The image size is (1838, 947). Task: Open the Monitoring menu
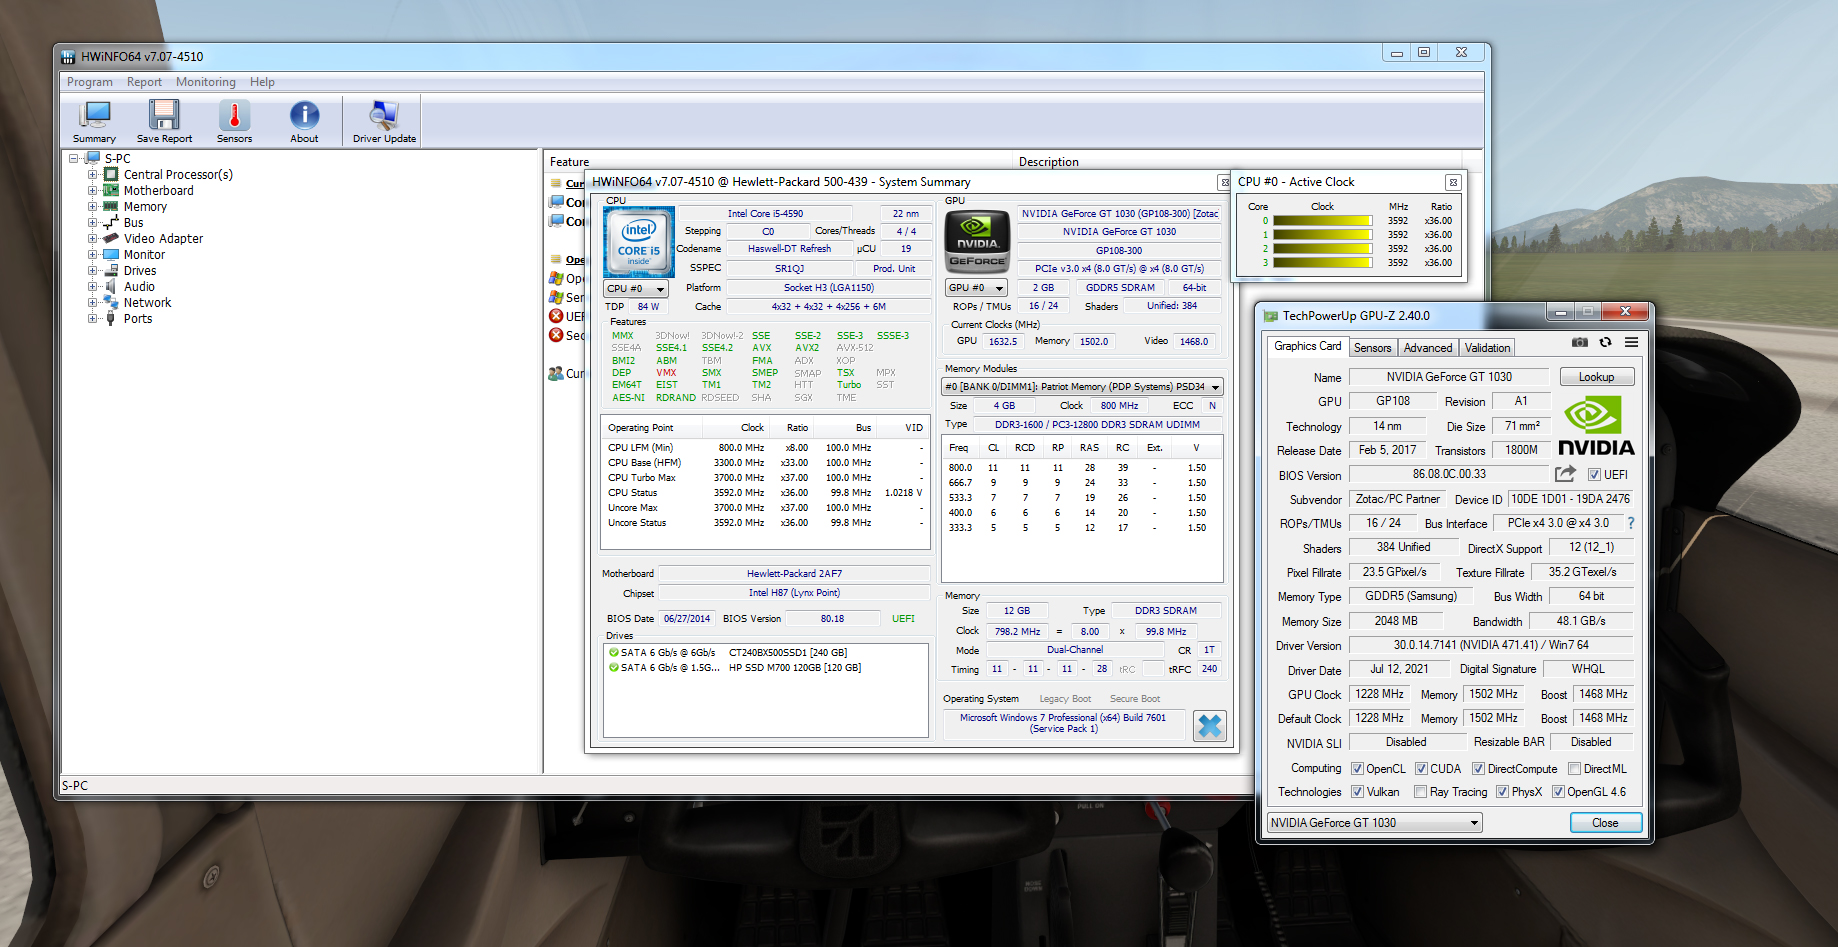click(x=206, y=82)
